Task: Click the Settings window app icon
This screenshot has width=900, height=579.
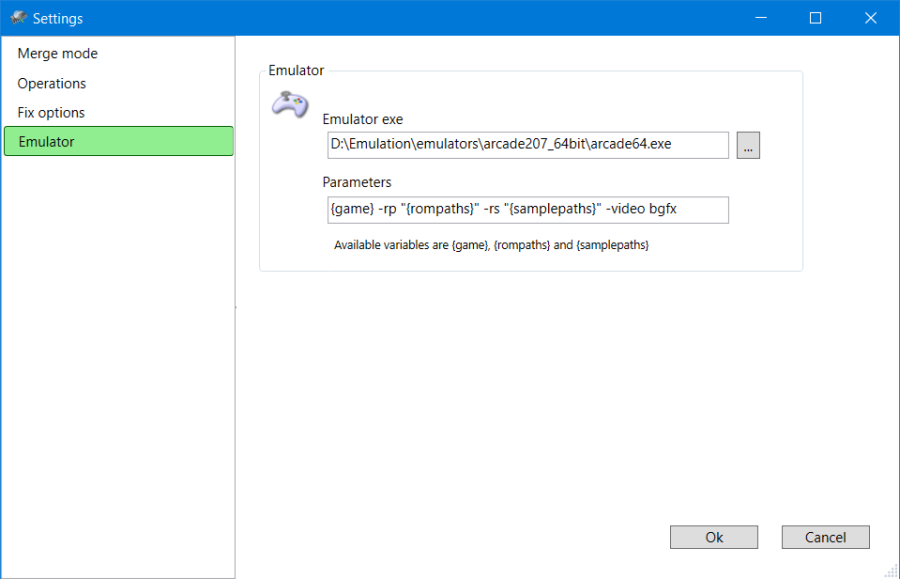Action: click(17, 18)
